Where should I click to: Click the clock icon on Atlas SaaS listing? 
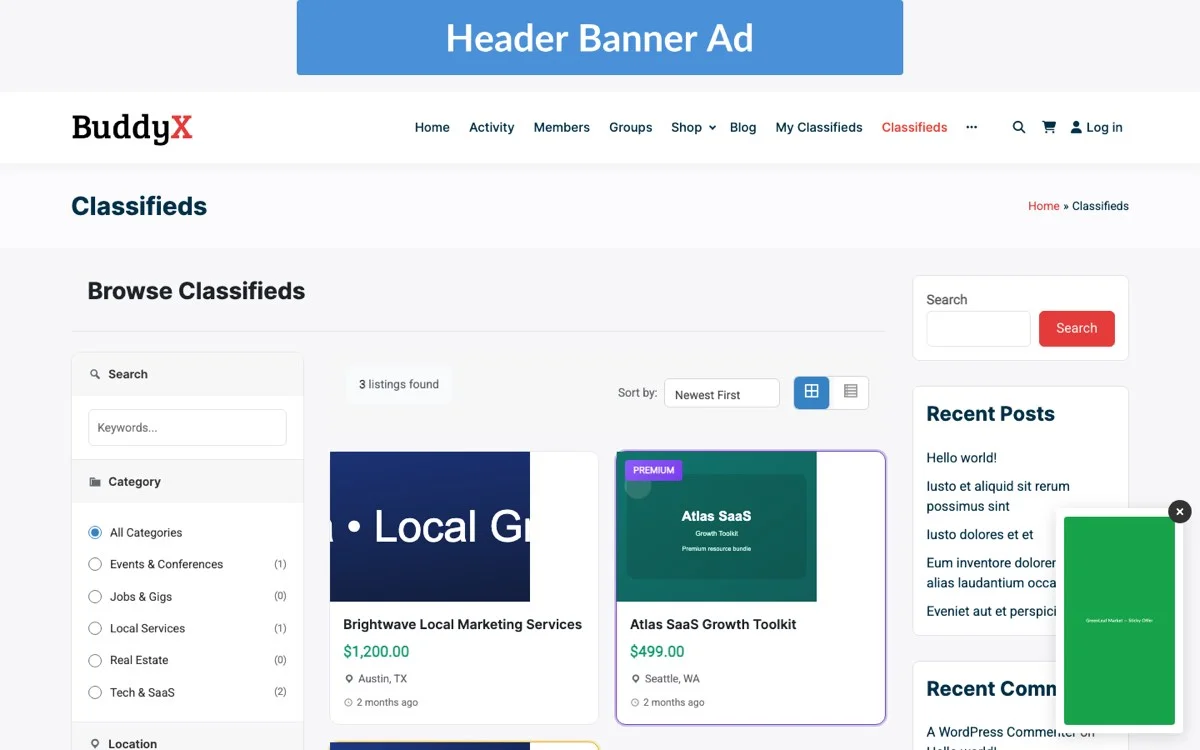(x=634, y=702)
